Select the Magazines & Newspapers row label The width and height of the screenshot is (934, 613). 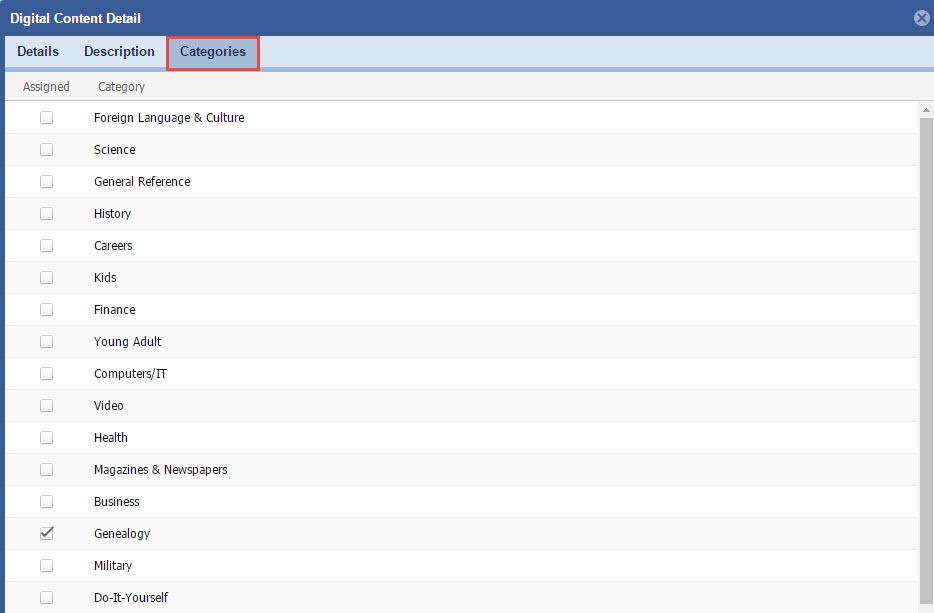tap(160, 470)
